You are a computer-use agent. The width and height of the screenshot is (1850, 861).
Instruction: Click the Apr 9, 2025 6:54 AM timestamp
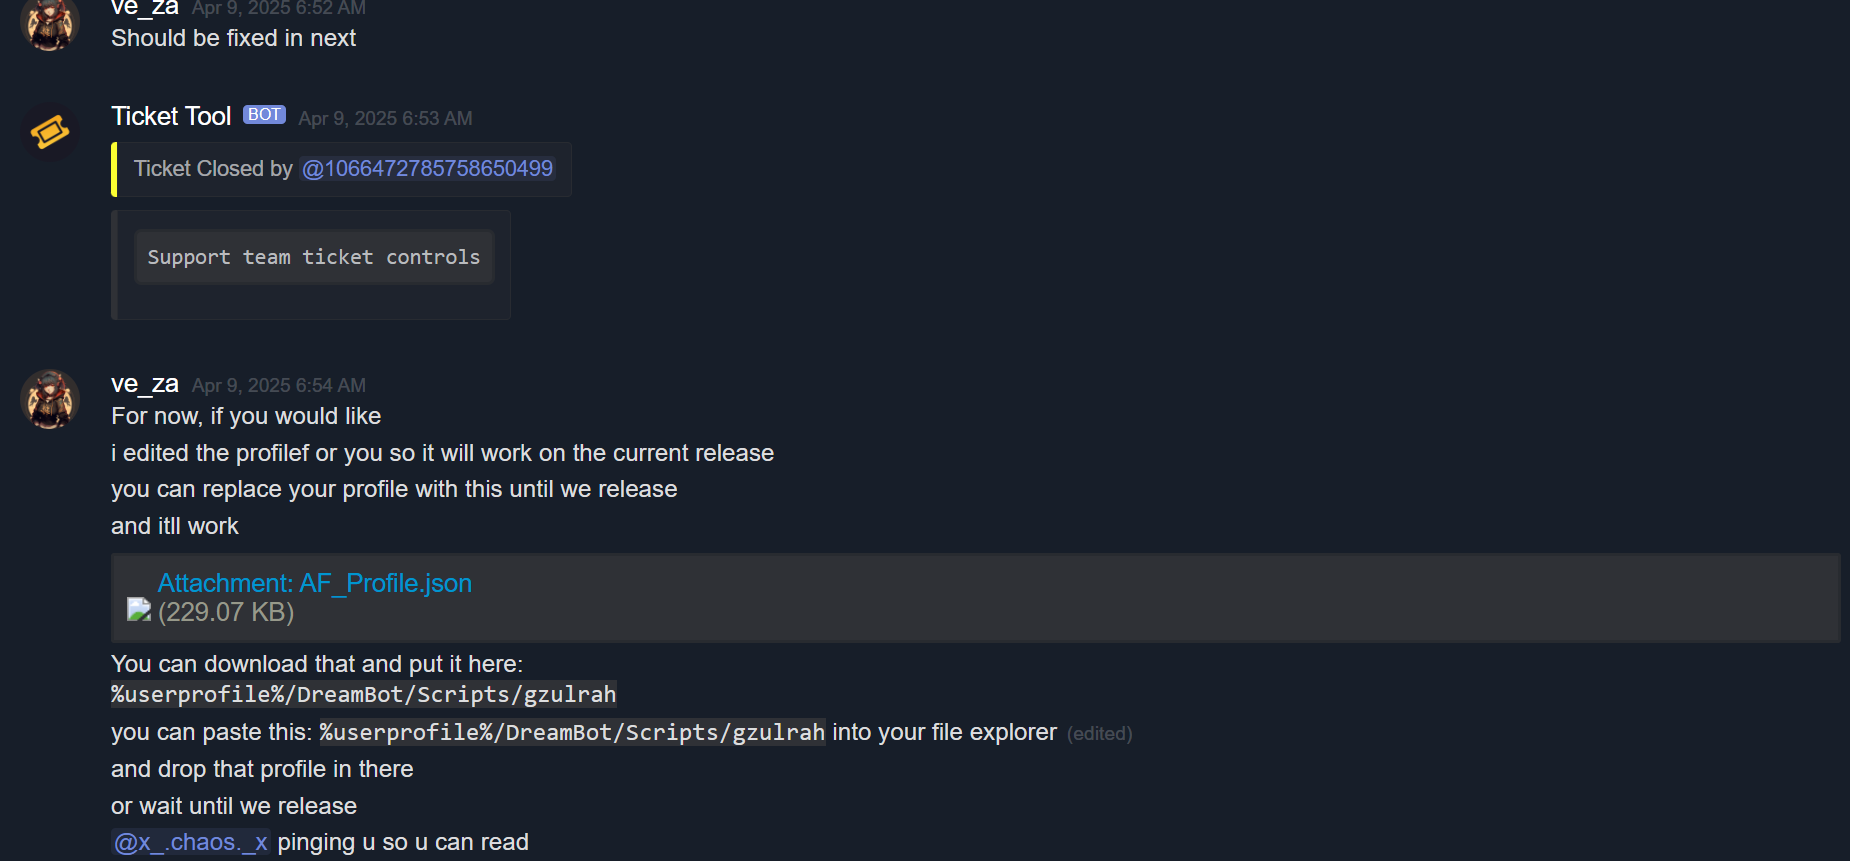point(279,385)
